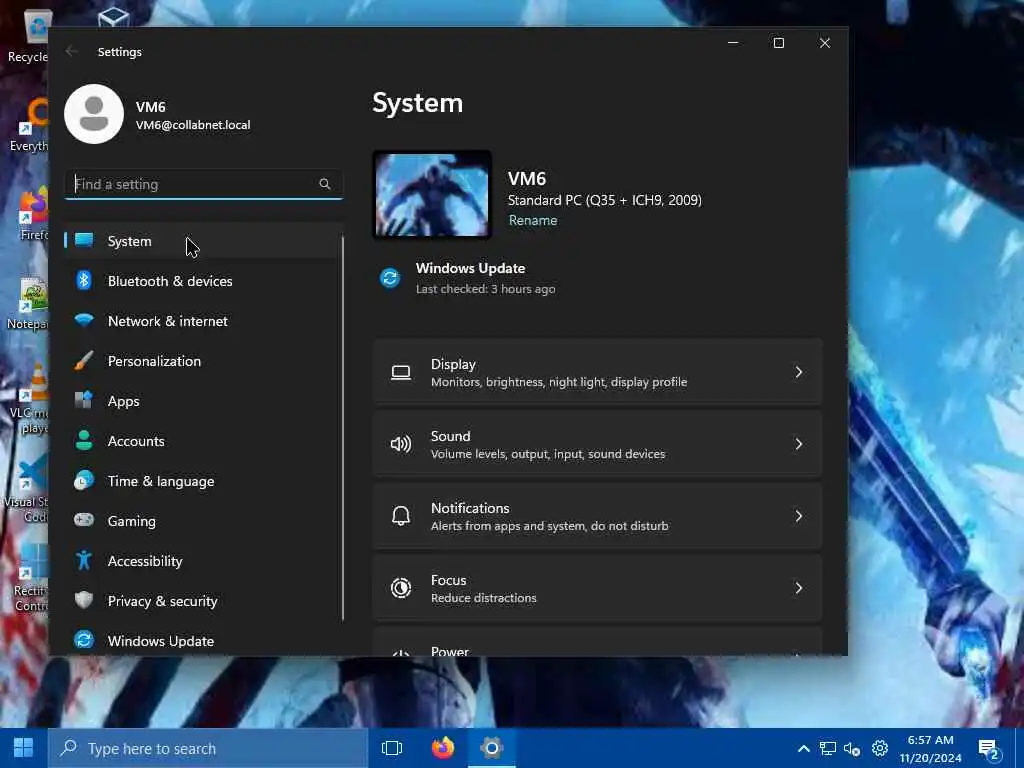Screen dimensions: 1024x768
Task: Click the Settings gear taskbar button
Action: point(492,748)
